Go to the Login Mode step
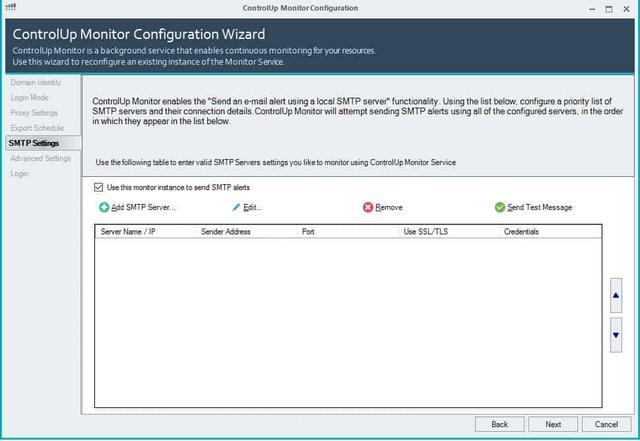 (28, 96)
